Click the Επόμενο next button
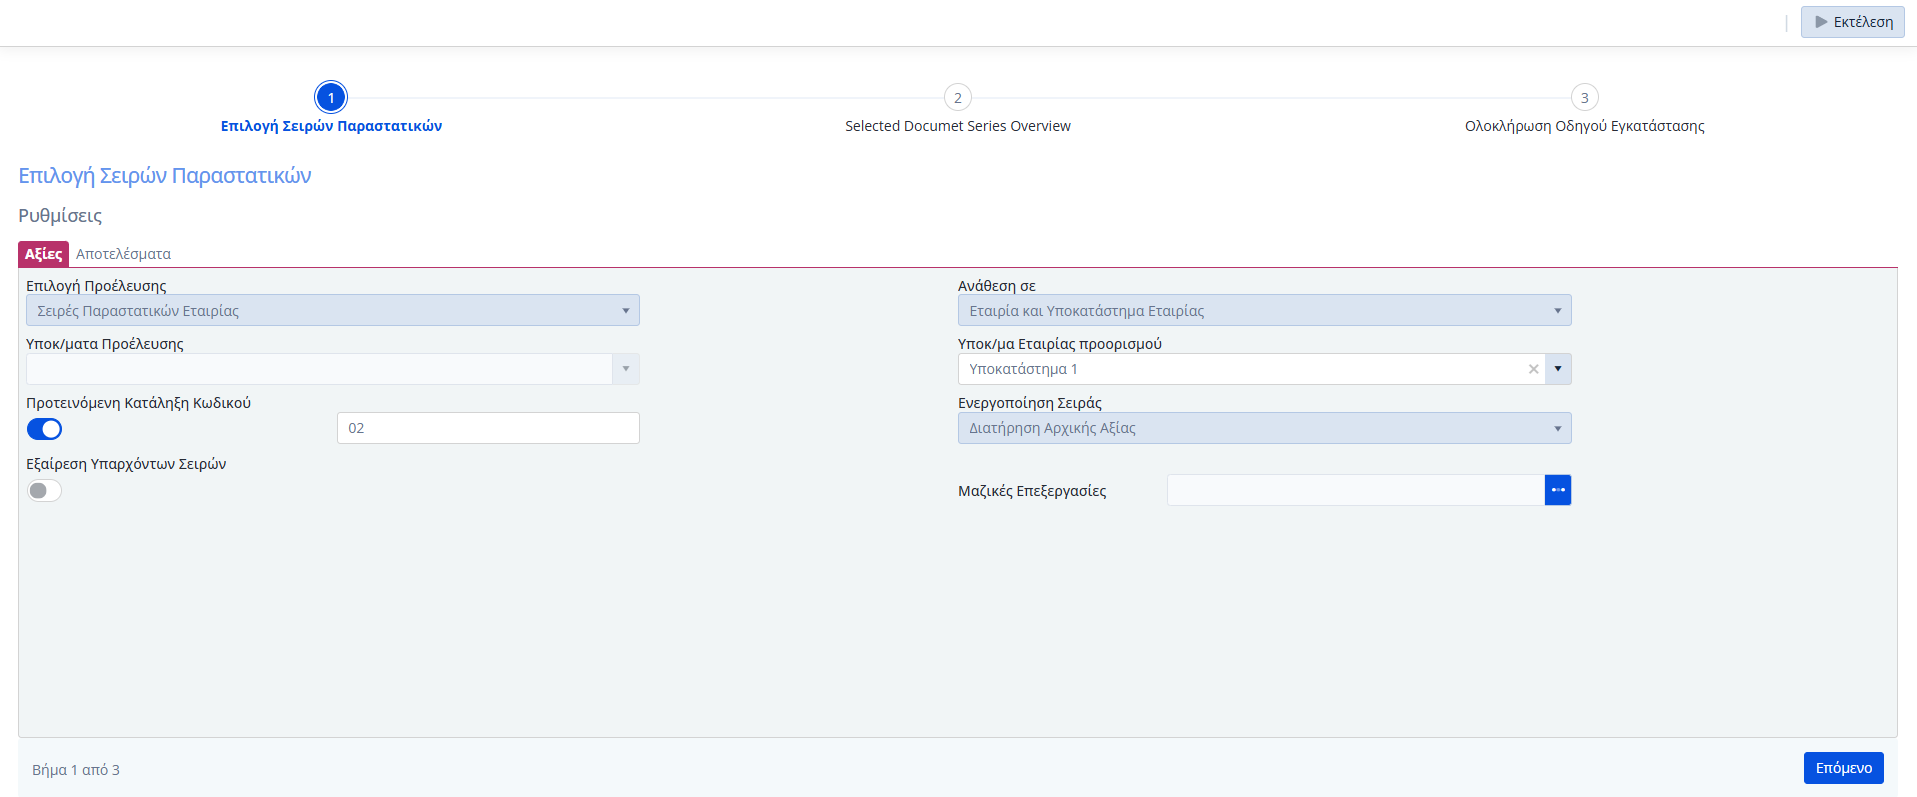The width and height of the screenshot is (1917, 797). point(1843,768)
